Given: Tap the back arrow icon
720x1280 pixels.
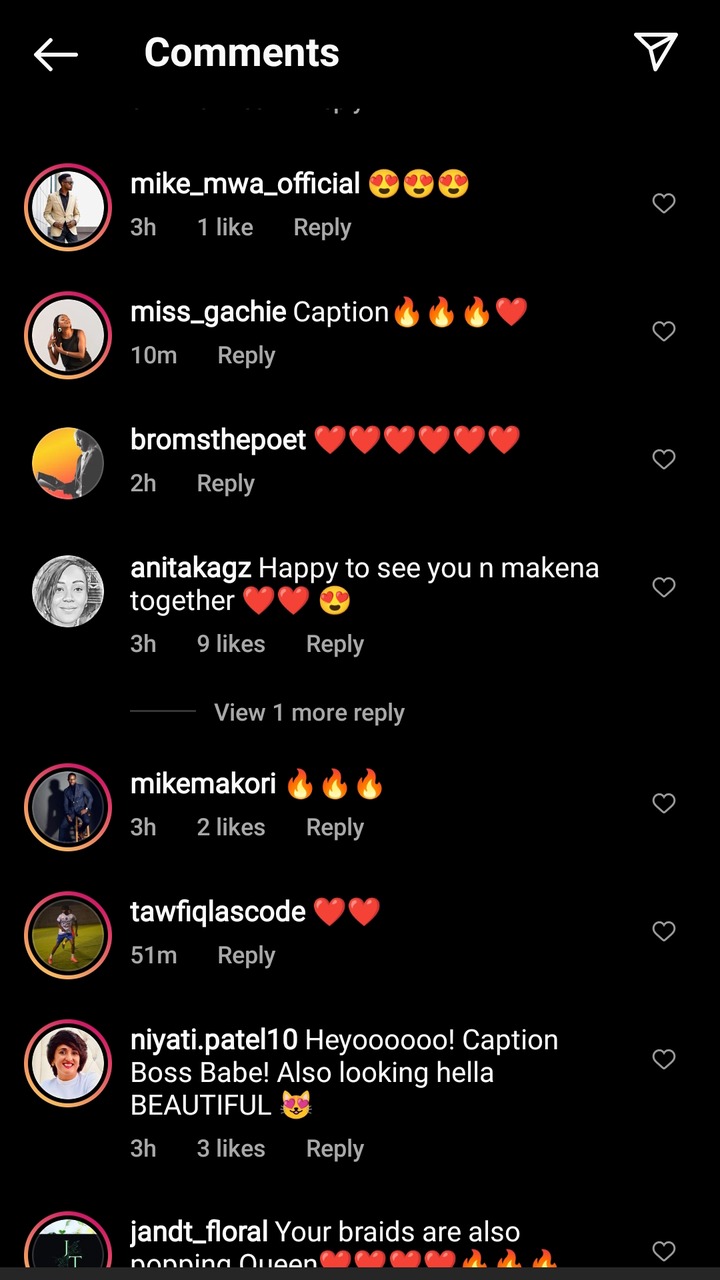Looking at the screenshot, I should 56,54.
